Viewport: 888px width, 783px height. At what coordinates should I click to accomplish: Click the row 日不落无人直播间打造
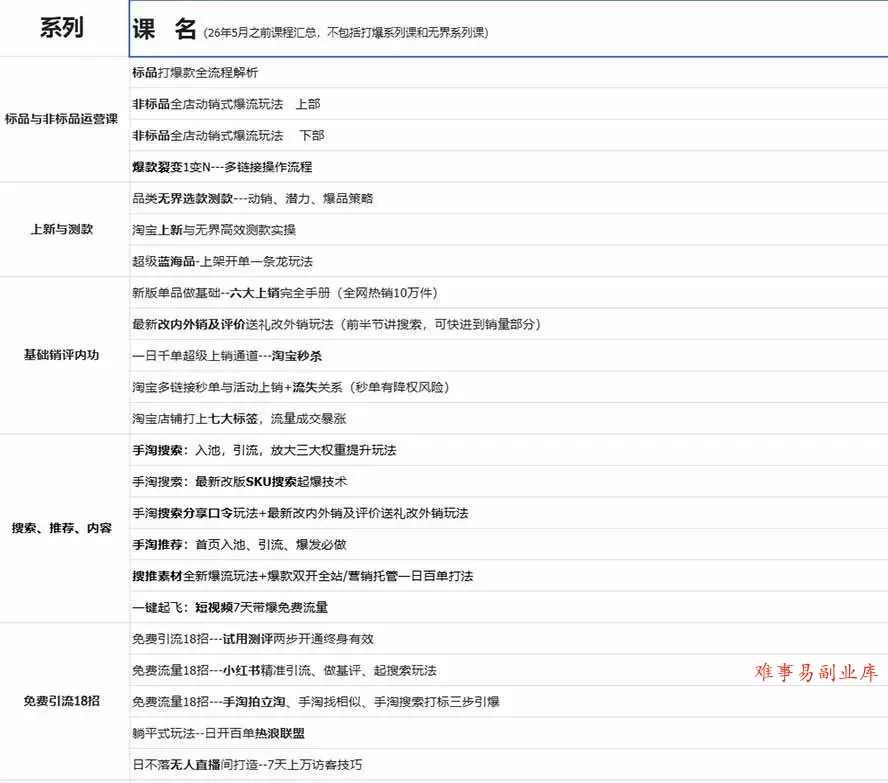509,765
